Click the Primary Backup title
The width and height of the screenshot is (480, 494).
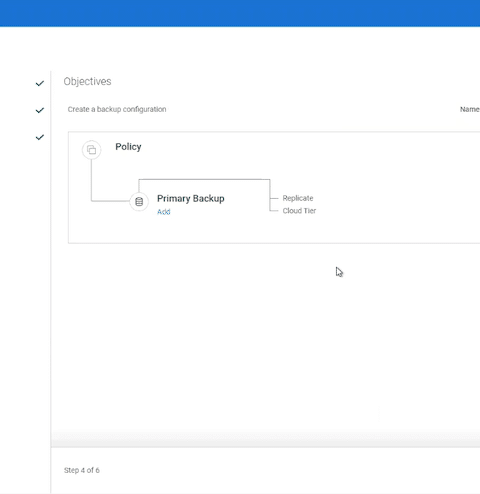point(191,198)
